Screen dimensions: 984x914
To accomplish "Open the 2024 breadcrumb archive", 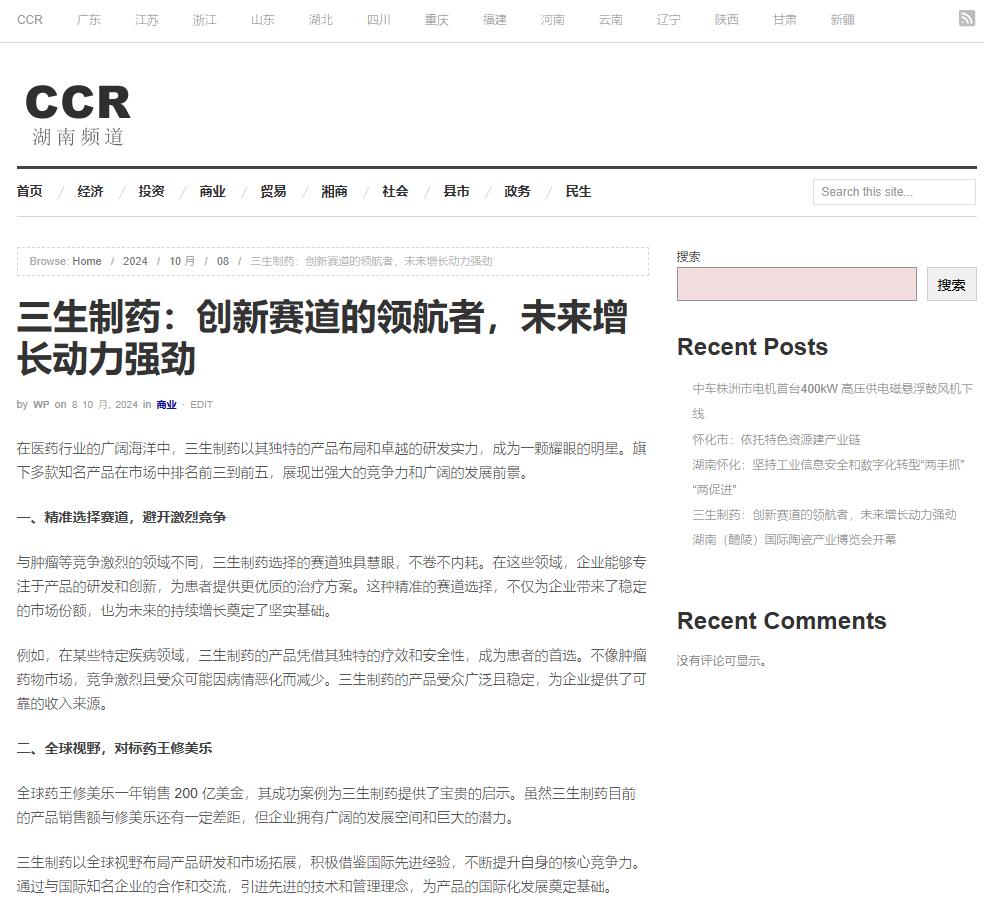I will (135, 261).
